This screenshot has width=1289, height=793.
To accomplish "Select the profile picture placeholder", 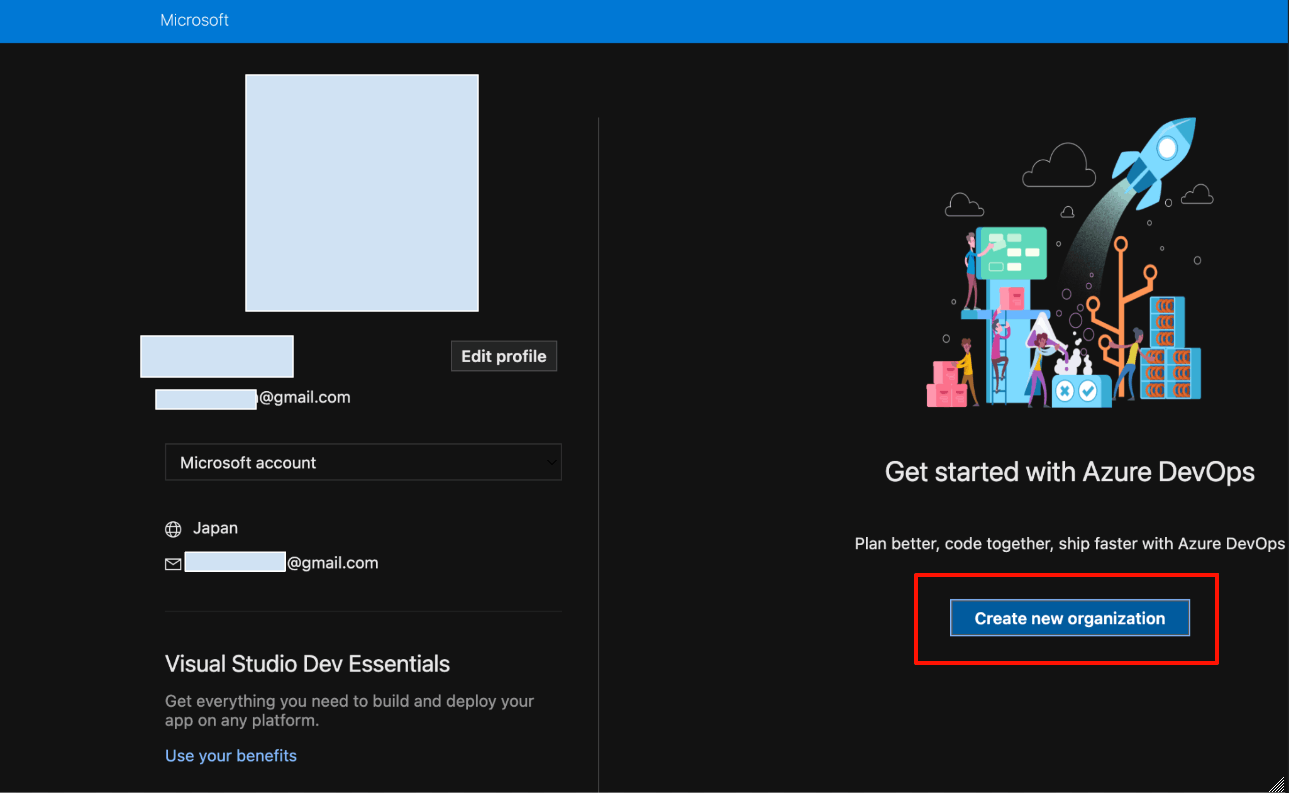I will pos(362,193).
